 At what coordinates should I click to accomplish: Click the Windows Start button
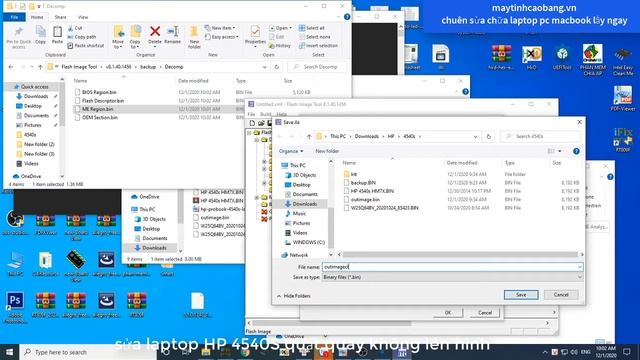pos(9,352)
